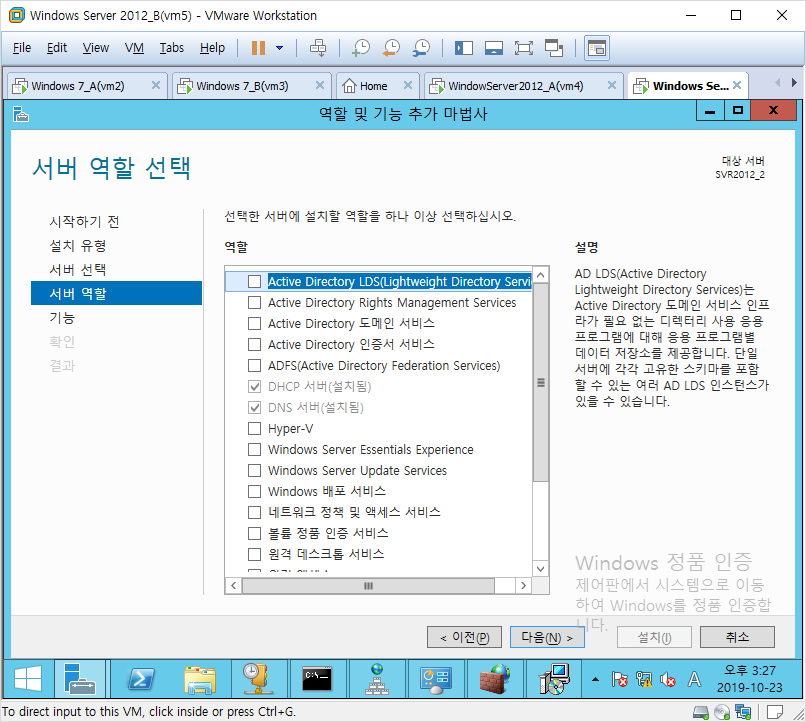
Task: Check Active Directory Rights Management Services
Action: 254,303
